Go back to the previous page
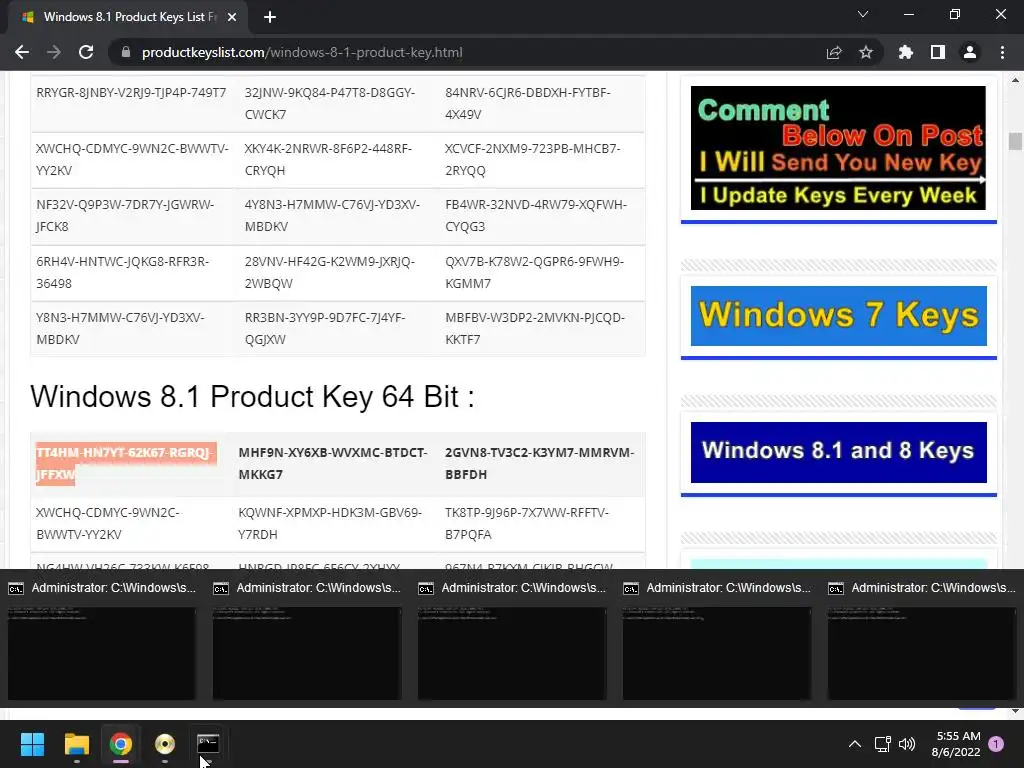This screenshot has height=768, width=1024. click(22, 52)
